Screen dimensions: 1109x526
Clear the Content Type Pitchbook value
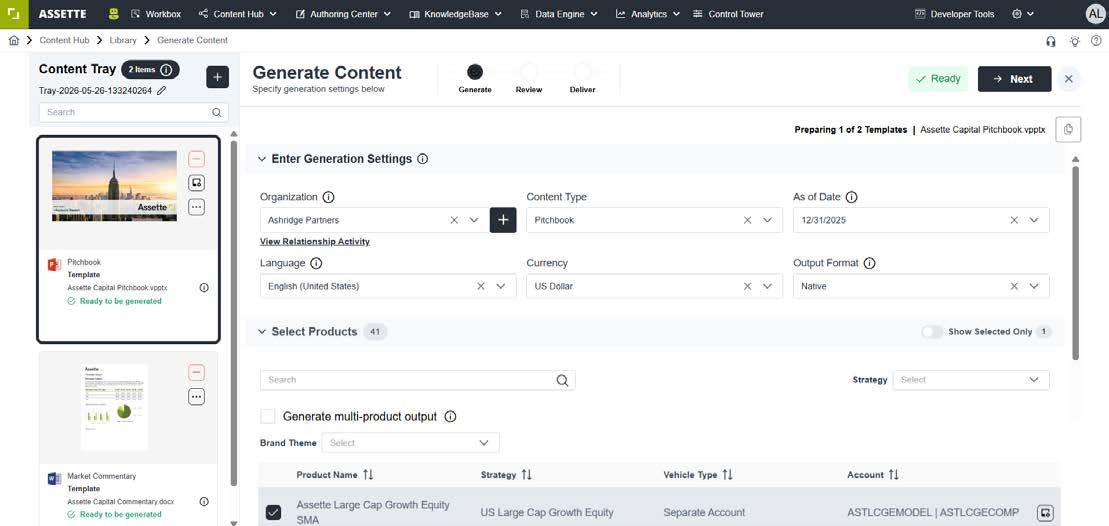[747, 220]
